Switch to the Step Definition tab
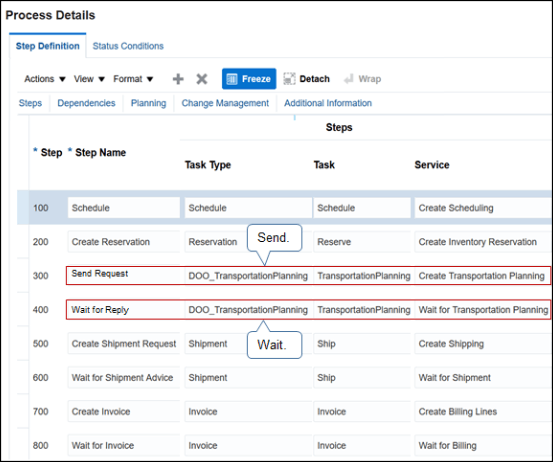Image resolution: width=553 pixels, height=462 pixels. tap(48, 46)
